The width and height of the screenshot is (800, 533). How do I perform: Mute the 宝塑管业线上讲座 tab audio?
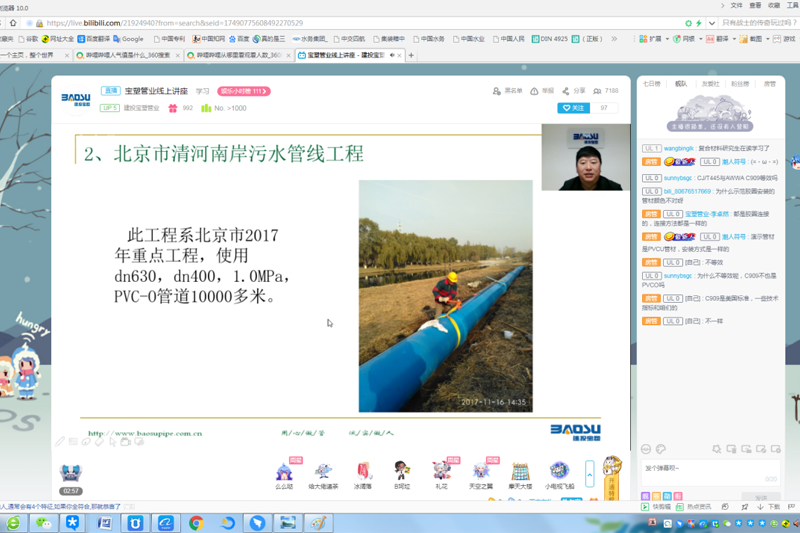[392, 55]
